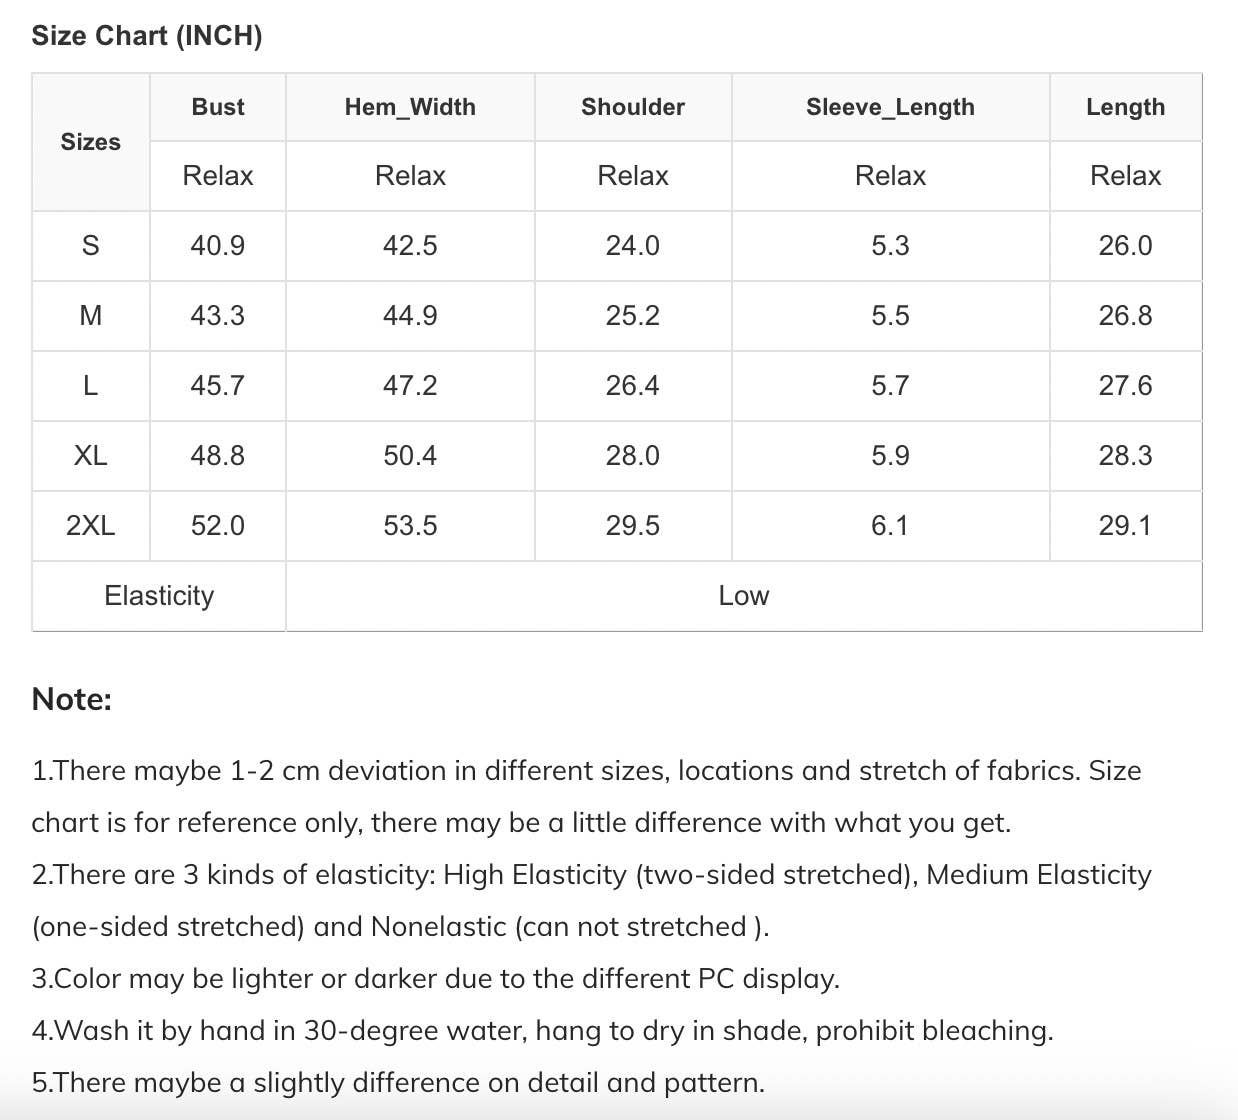This screenshot has height=1120, width=1238.
Task: Select the Sleeve_Length column header
Action: click(x=890, y=107)
